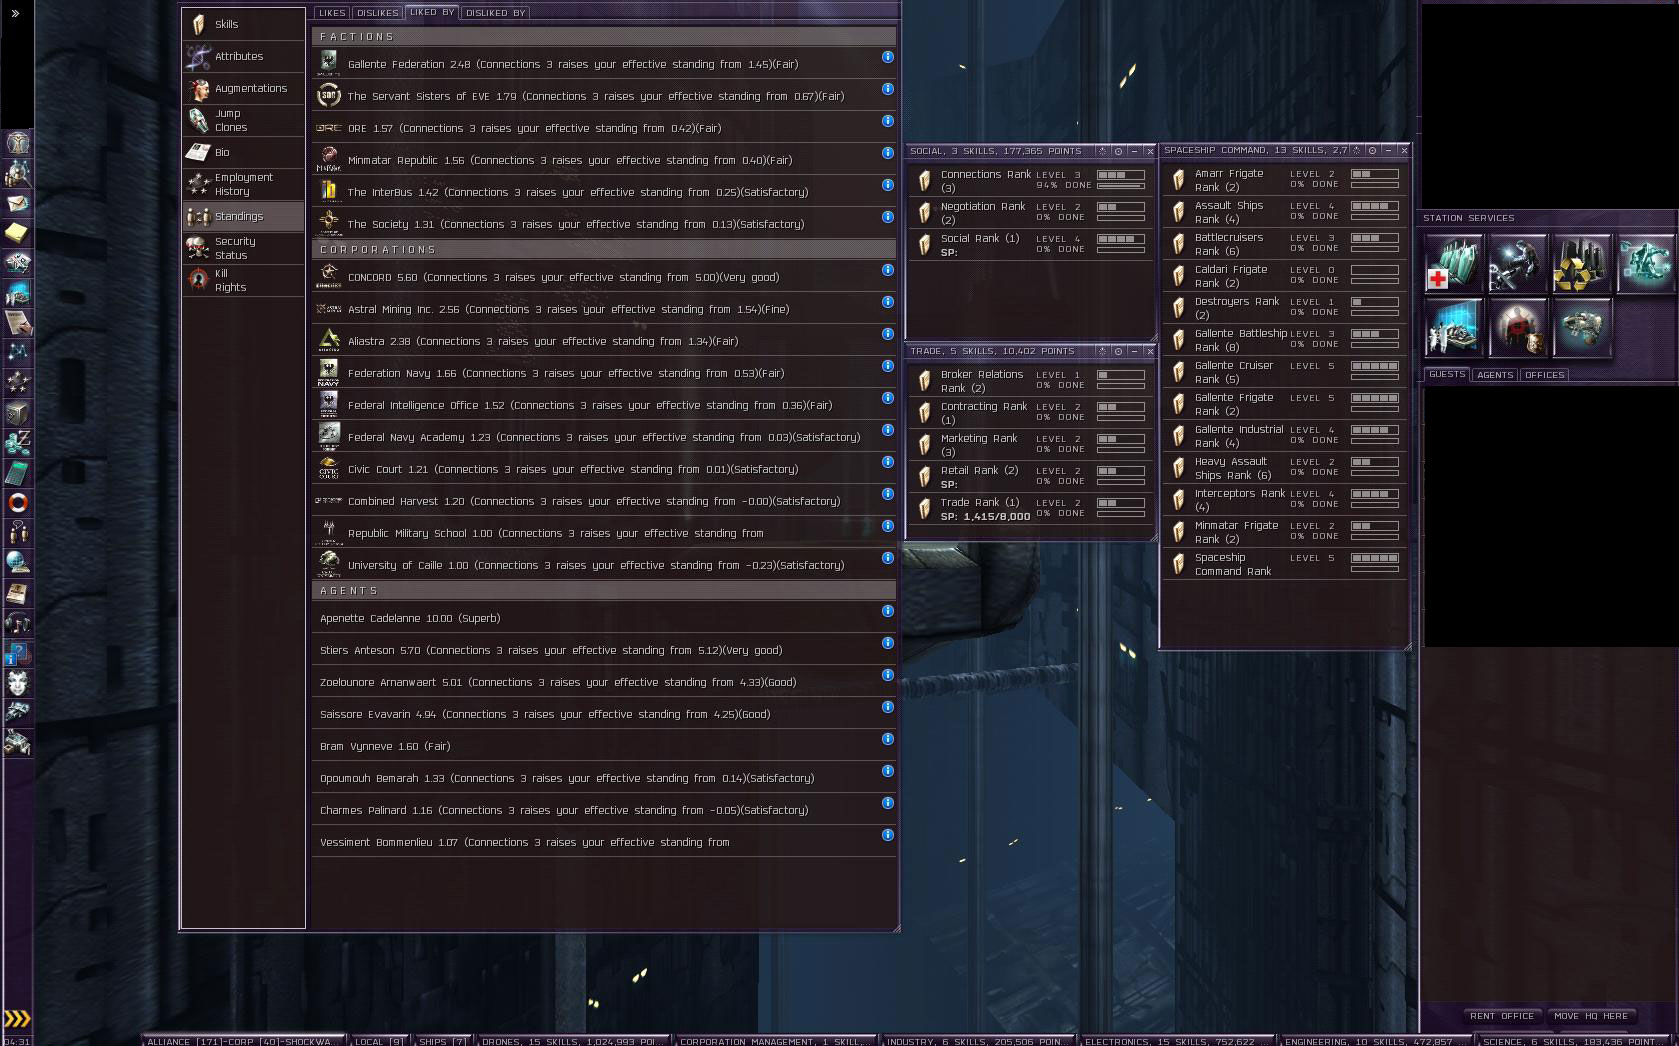Click the Interceptors skill book icon

pyautogui.click(x=1179, y=500)
